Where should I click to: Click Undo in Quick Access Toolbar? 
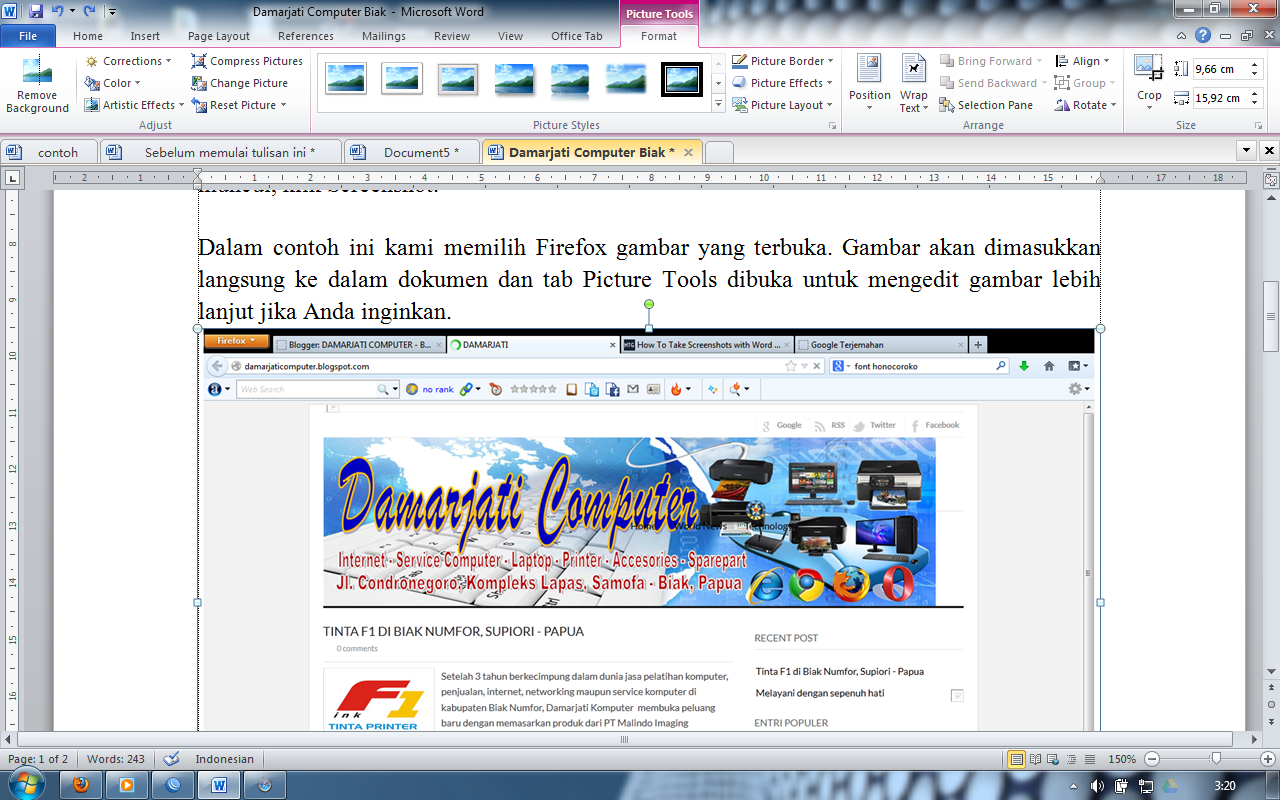tap(57, 12)
